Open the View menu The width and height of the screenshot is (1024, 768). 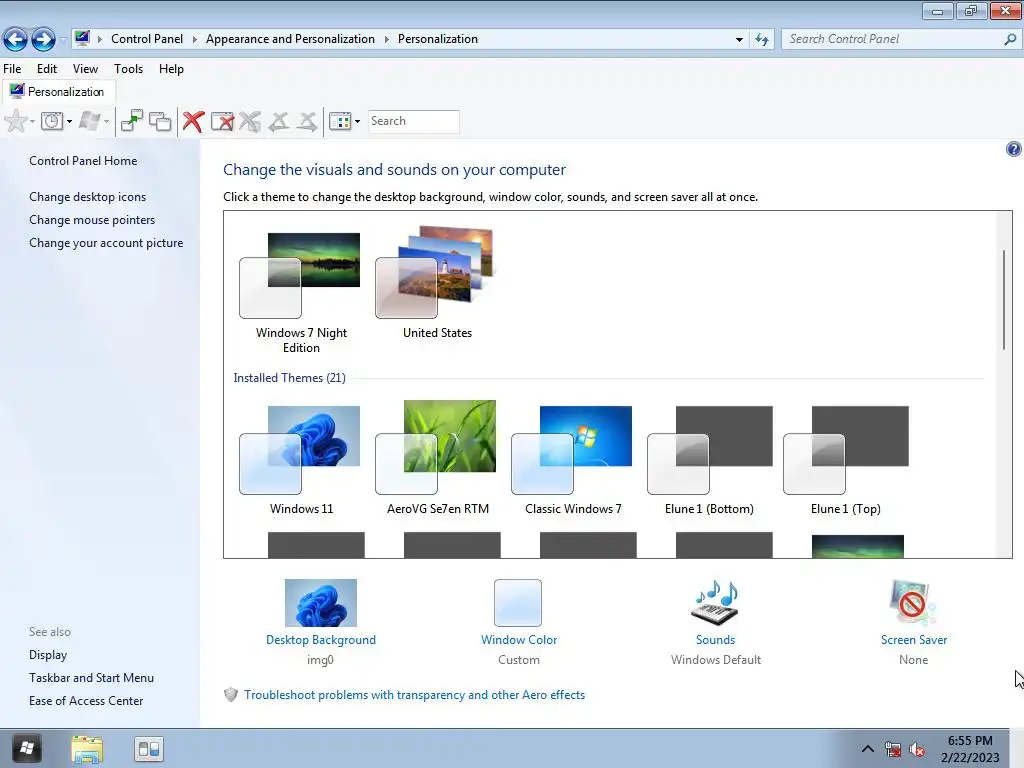[x=85, y=69]
